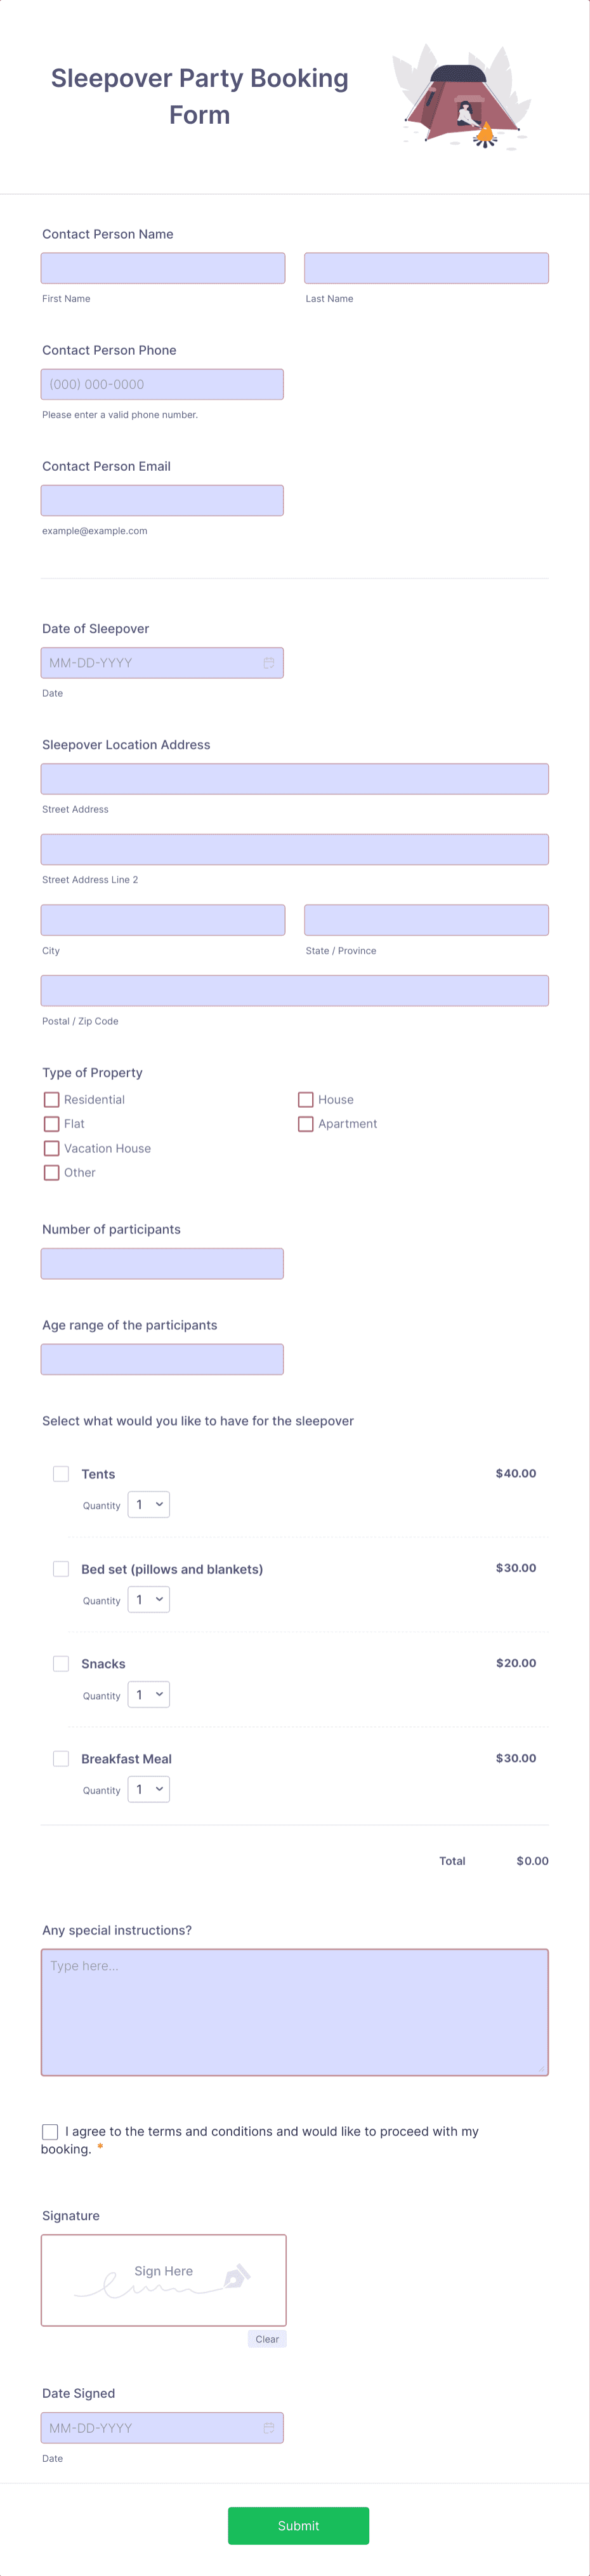The height and width of the screenshot is (2576, 590).
Task: Open calendar icon for Date Signed
Action: click(x=268, y=2427)
